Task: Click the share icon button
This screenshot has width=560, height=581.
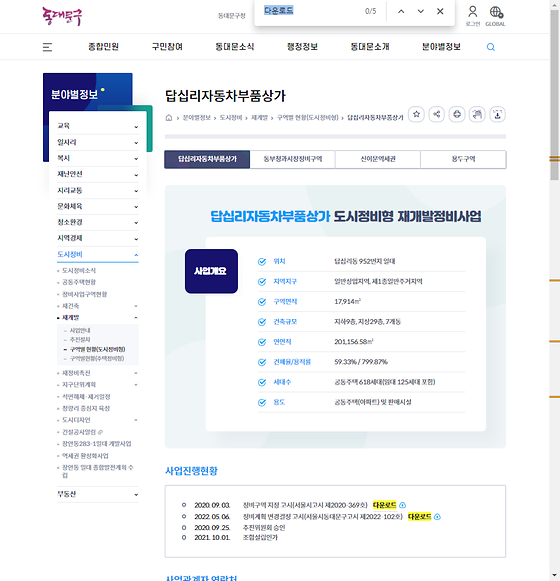Action: pyautogui.click(x=437, y=114)
